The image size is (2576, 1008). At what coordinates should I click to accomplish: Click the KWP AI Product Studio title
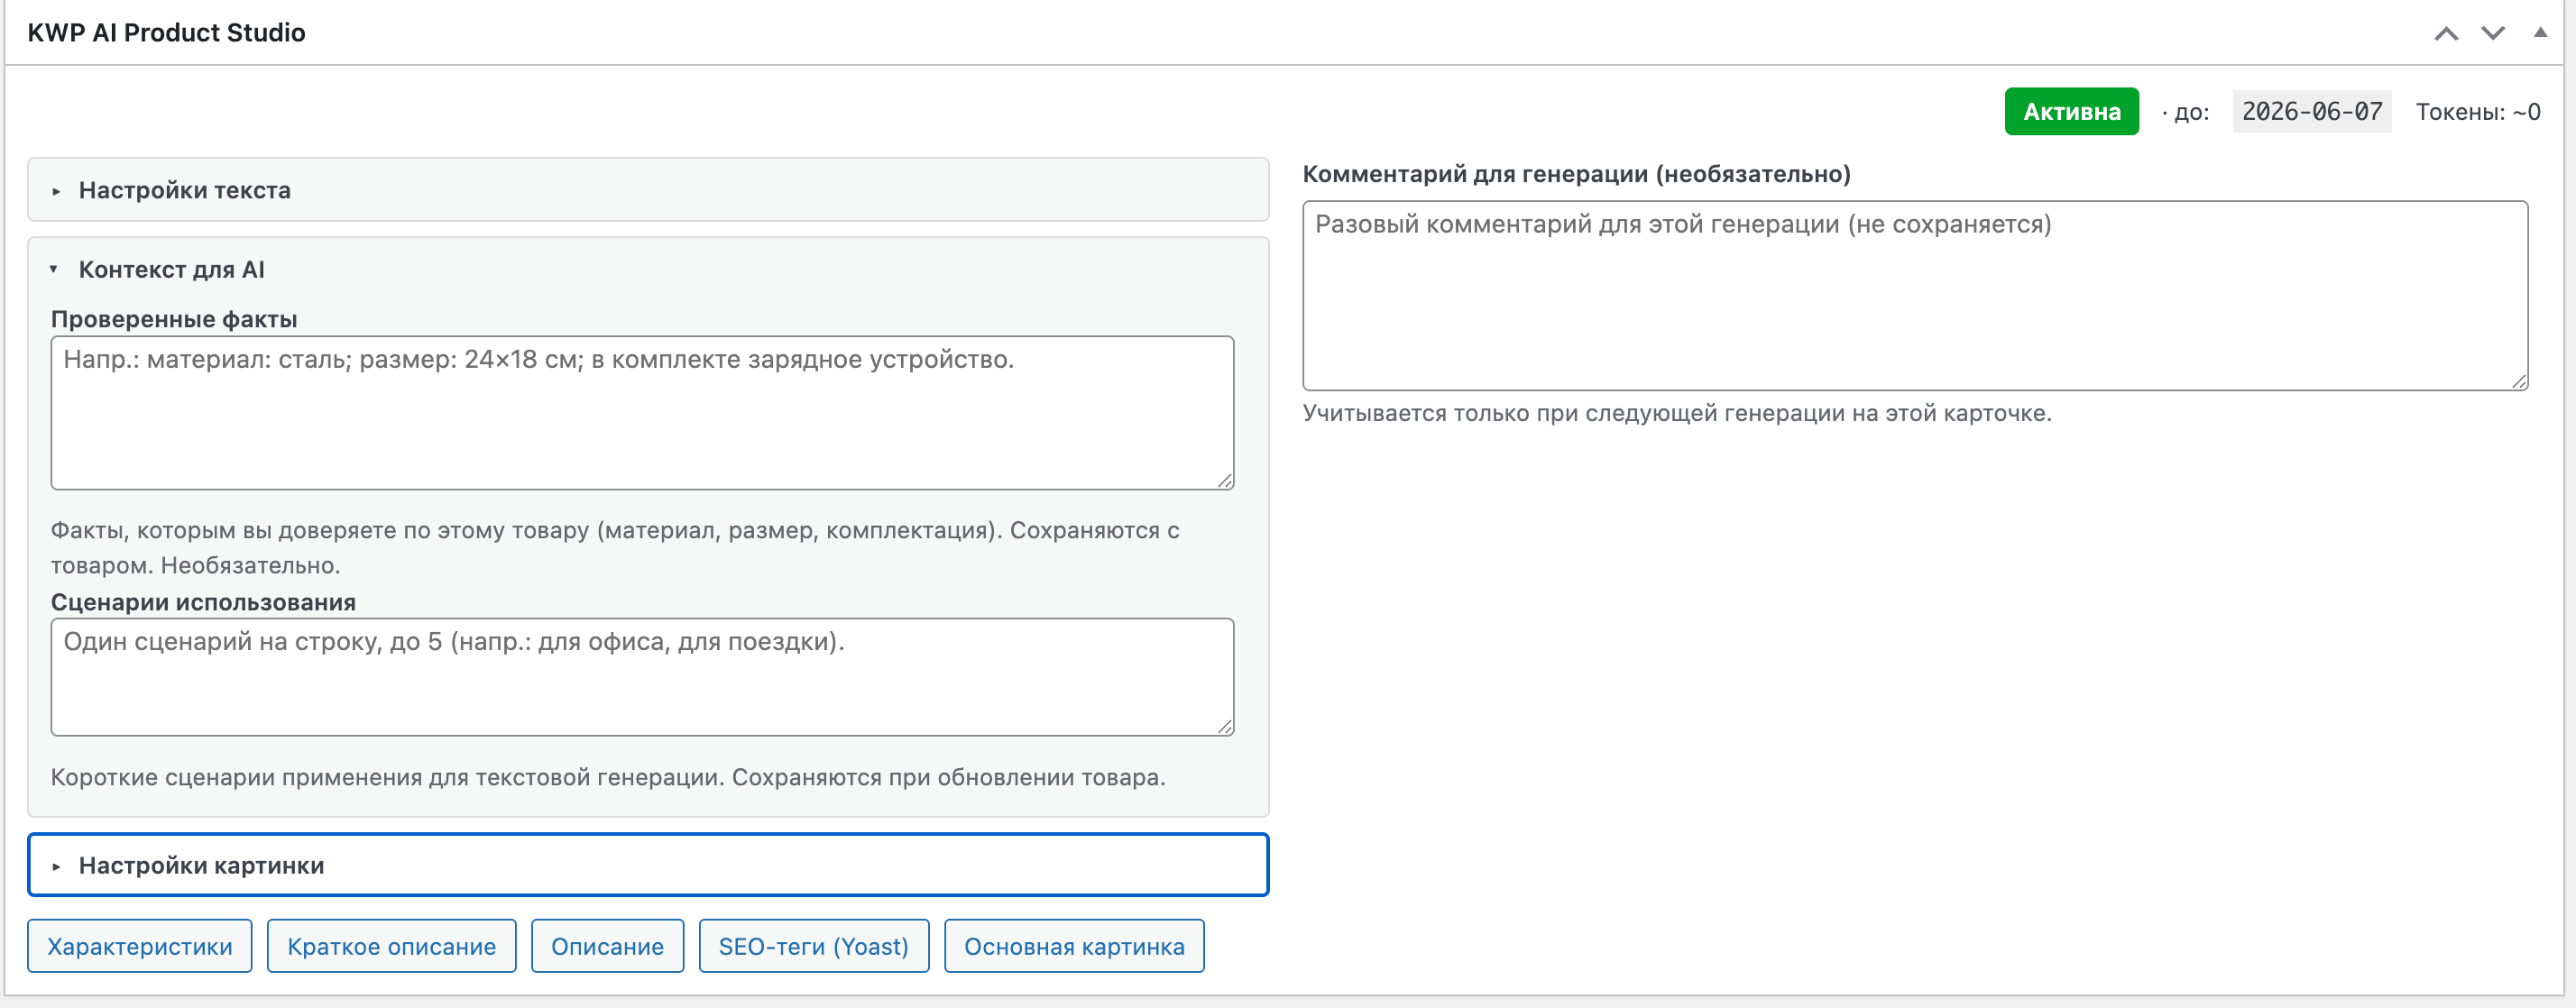[166, 33]
